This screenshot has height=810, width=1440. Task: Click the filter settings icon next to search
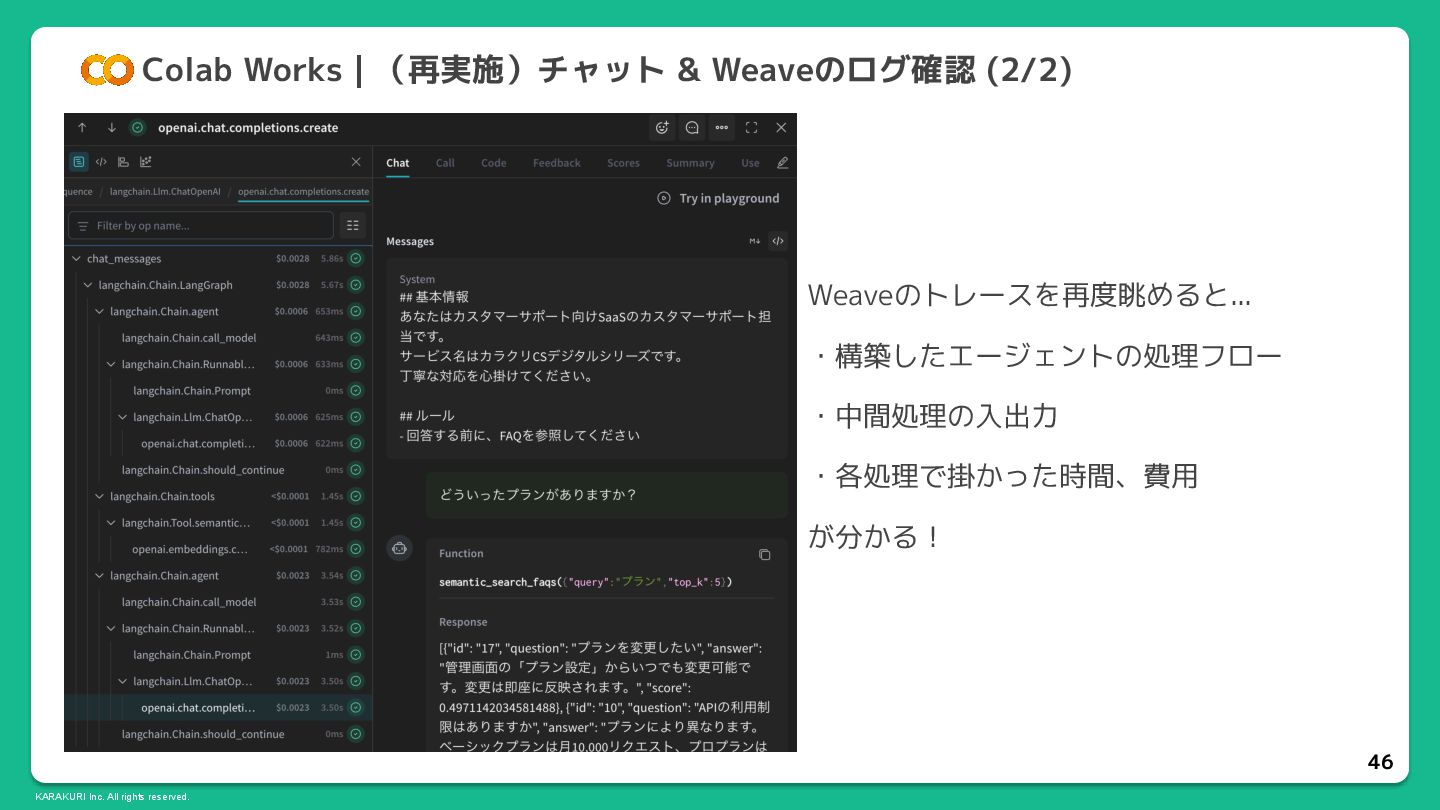coord(352,225)
